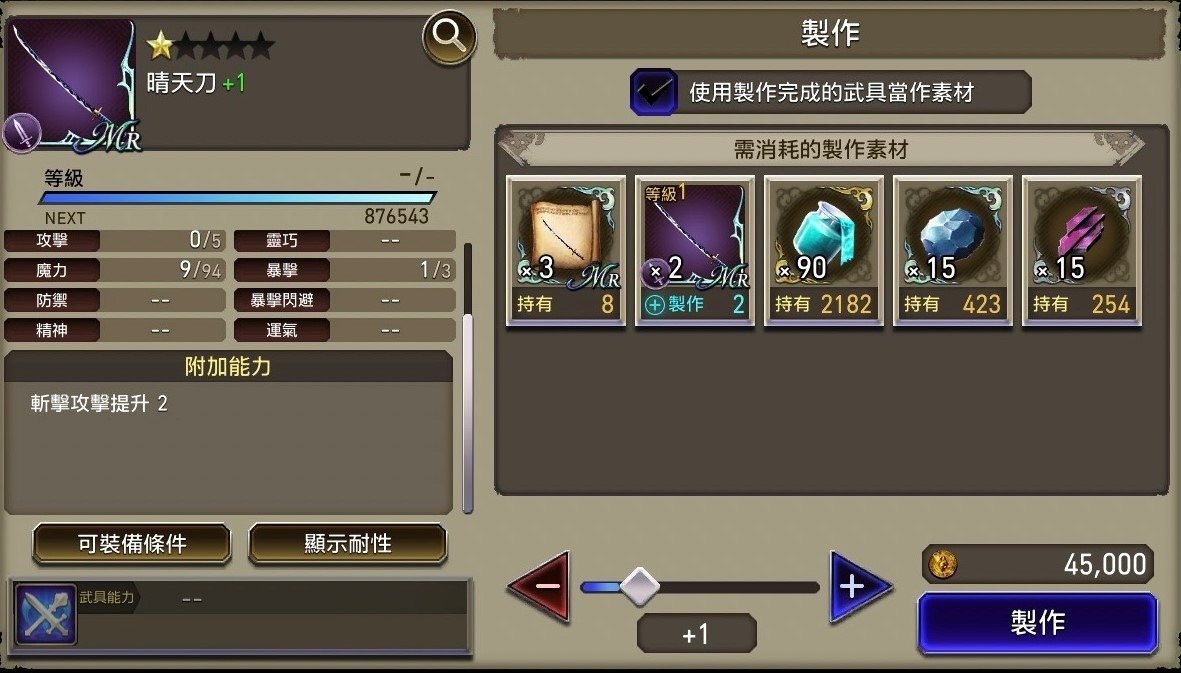Tap the 晴天刀 weapon portrait thumbnail
1181x673 pixels.
click(x=73, y=84)
